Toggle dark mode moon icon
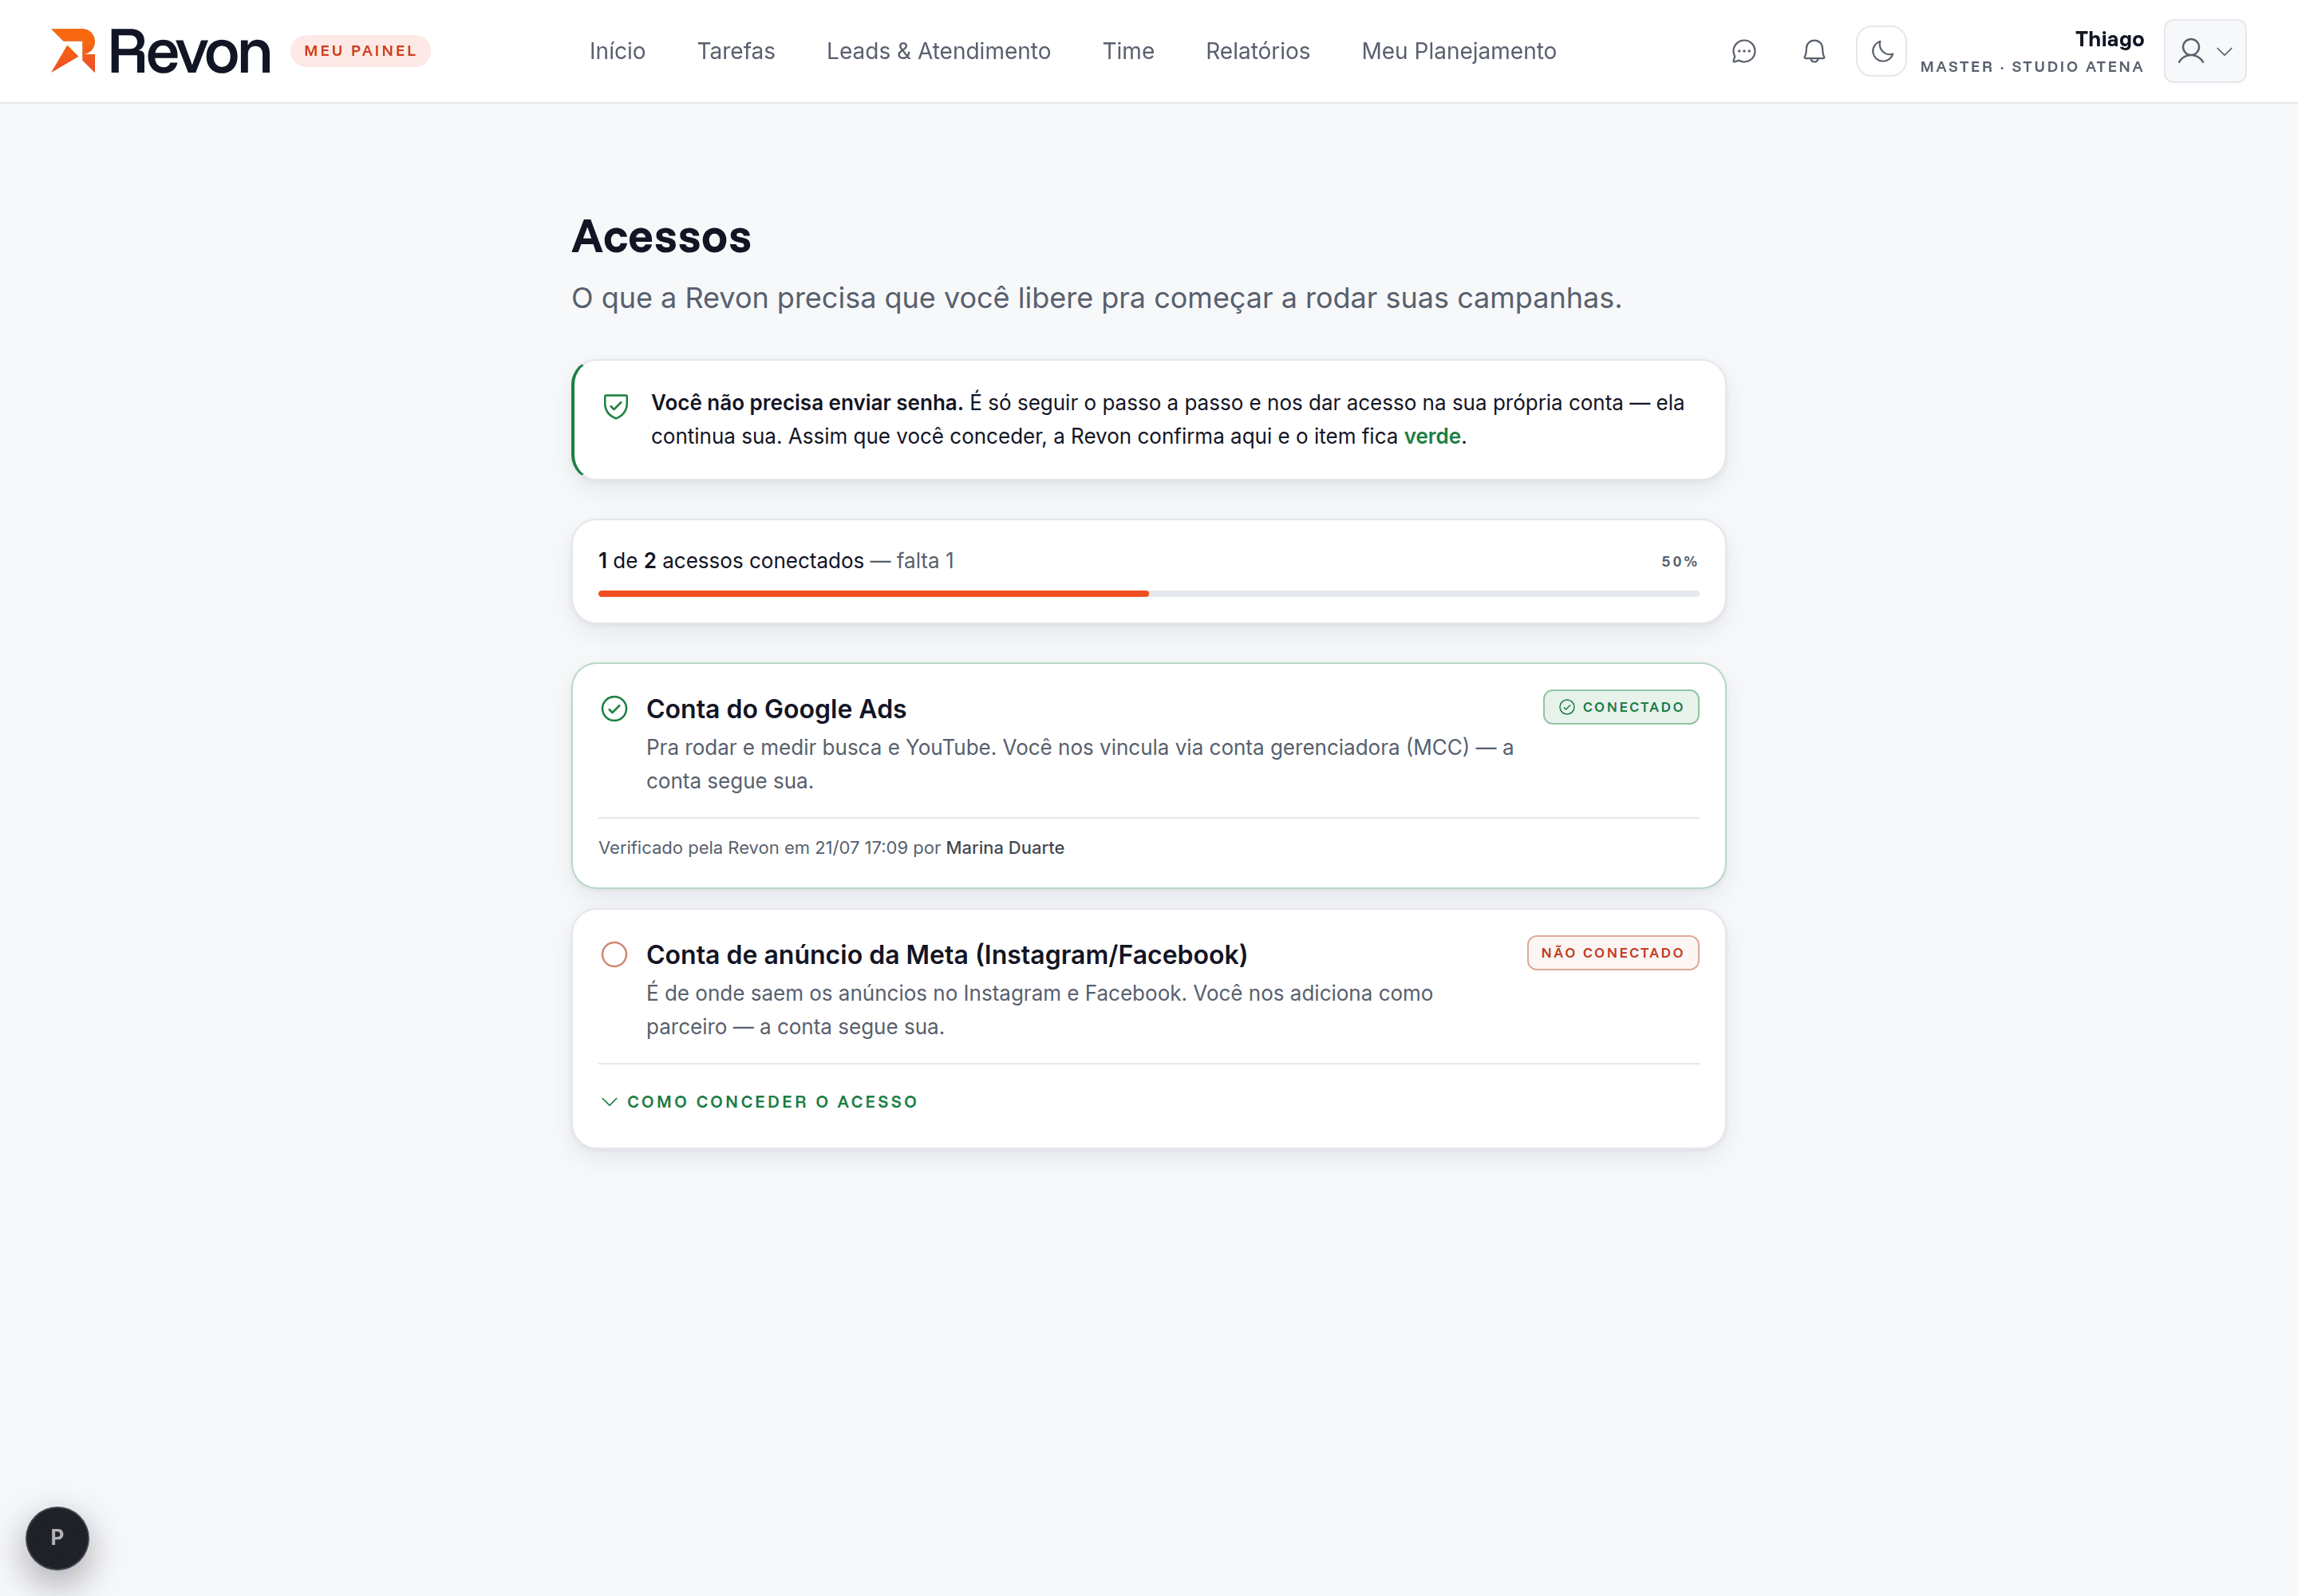Screen dimensions: 2298x1596 (x=1881, y=51)
